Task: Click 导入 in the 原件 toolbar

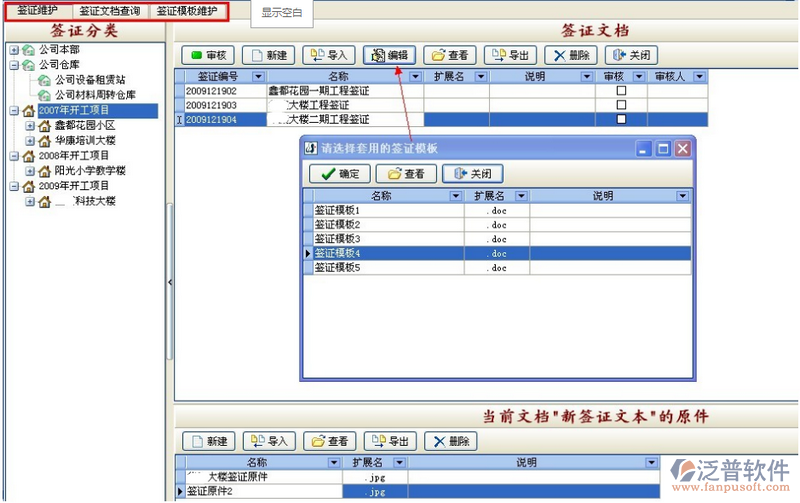Action: coord(269,441)
